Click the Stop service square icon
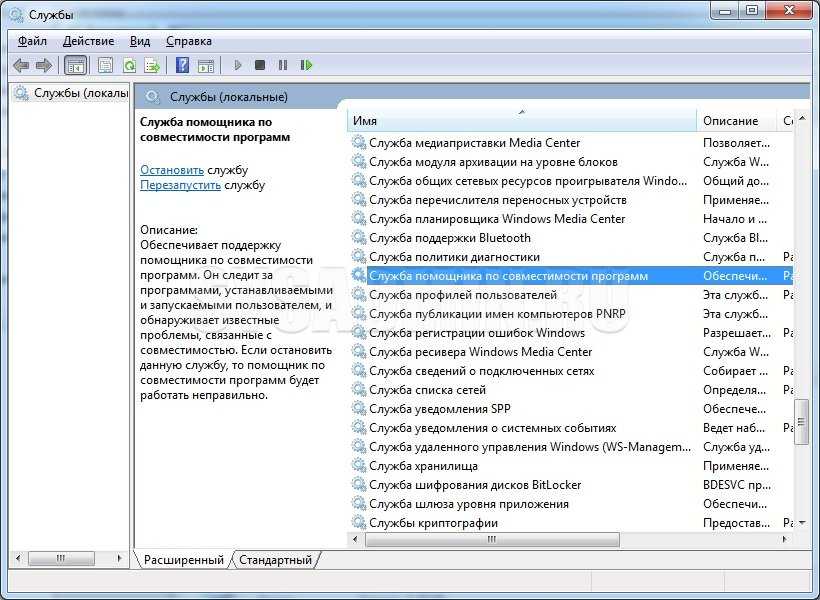820x600 pixels. click(x=260, y=65)
